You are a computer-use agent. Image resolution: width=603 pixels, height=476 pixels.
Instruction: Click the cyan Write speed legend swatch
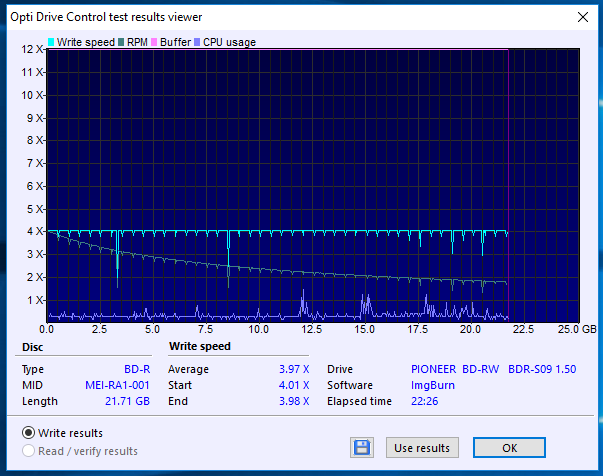tap(51, 42)
